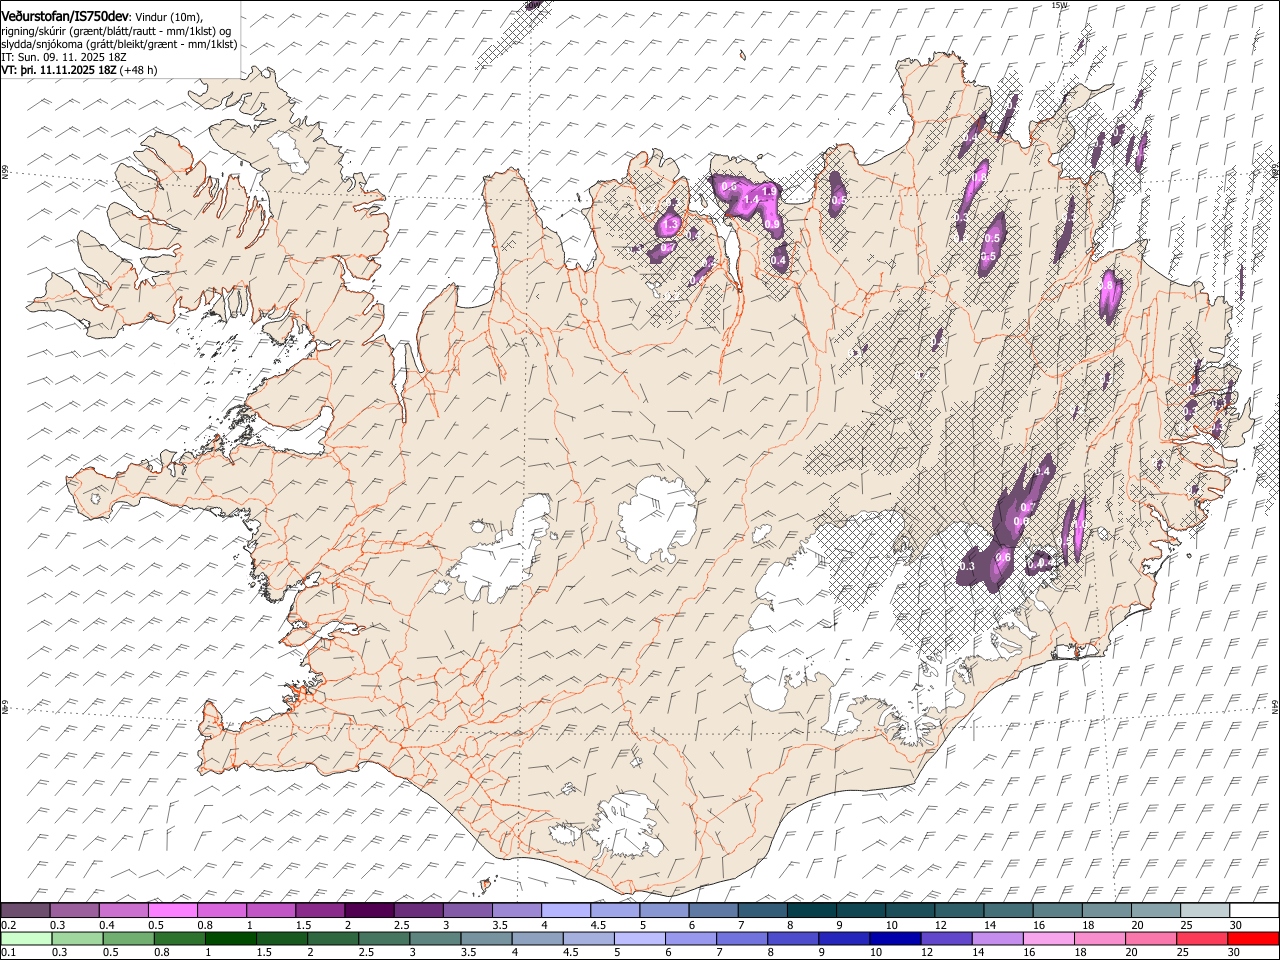This screenshot has height=960, width=1280.
Task: Click the dark green lower swatch between 1 and 1.5
Action: [229, 938]
